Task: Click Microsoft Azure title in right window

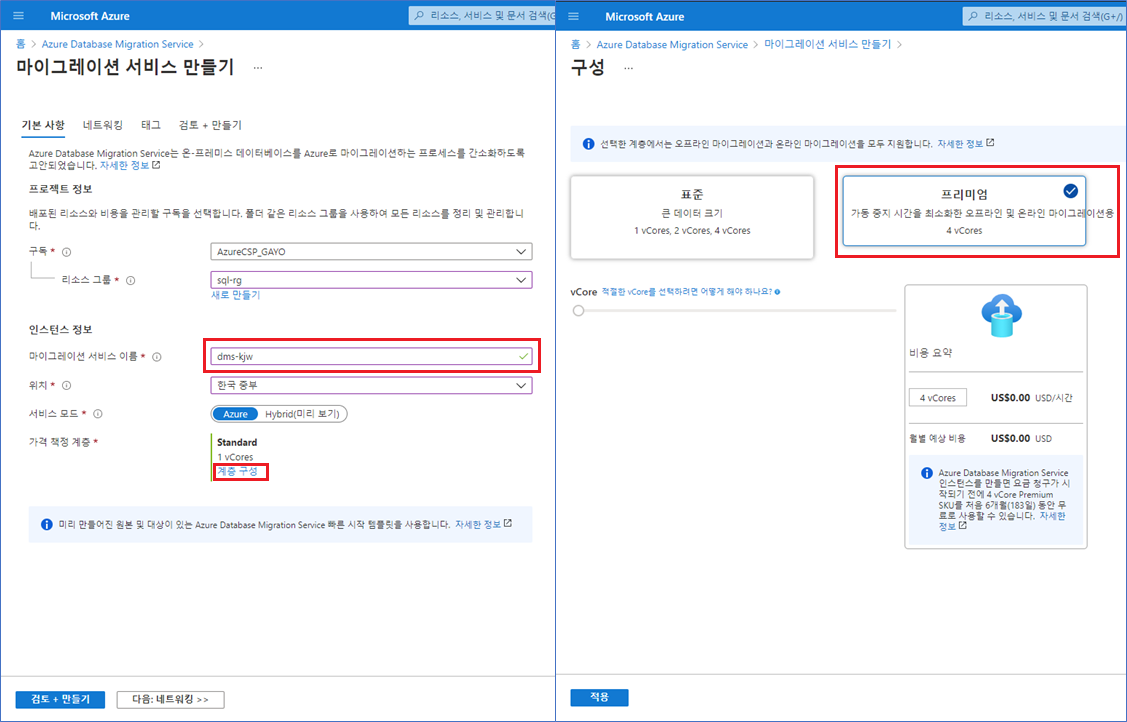Action: pyautogui.click(x=645, y=17)
